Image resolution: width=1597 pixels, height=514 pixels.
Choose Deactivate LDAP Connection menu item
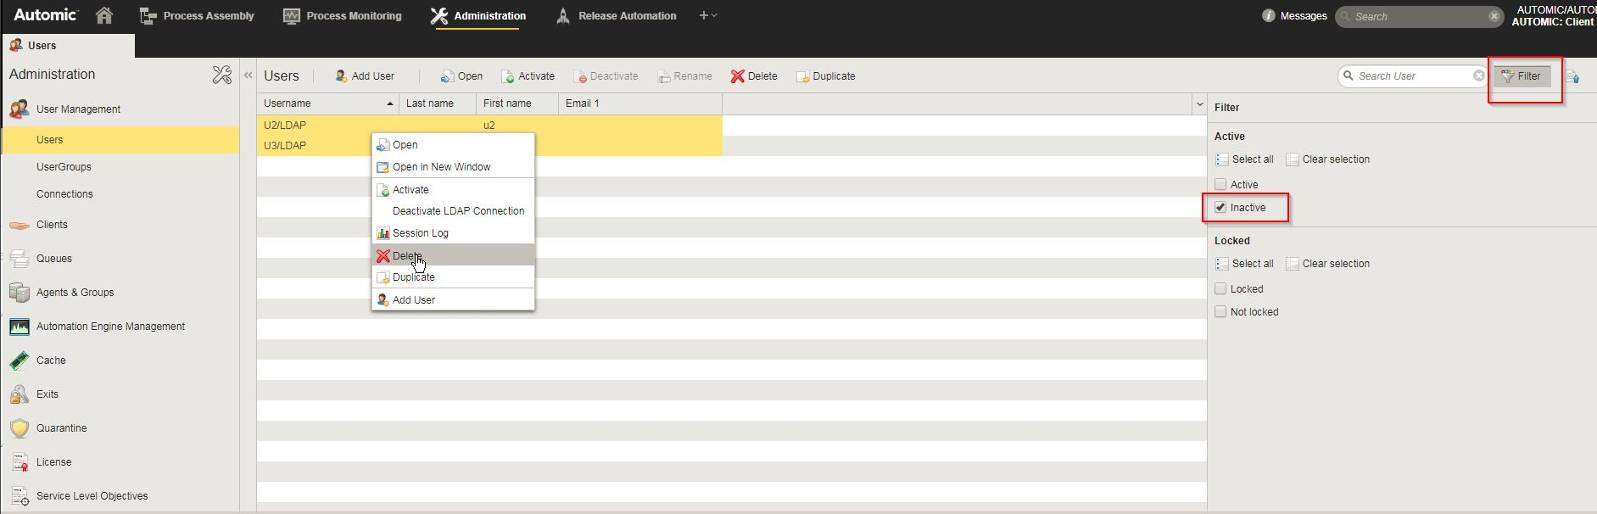pos(453,211)
